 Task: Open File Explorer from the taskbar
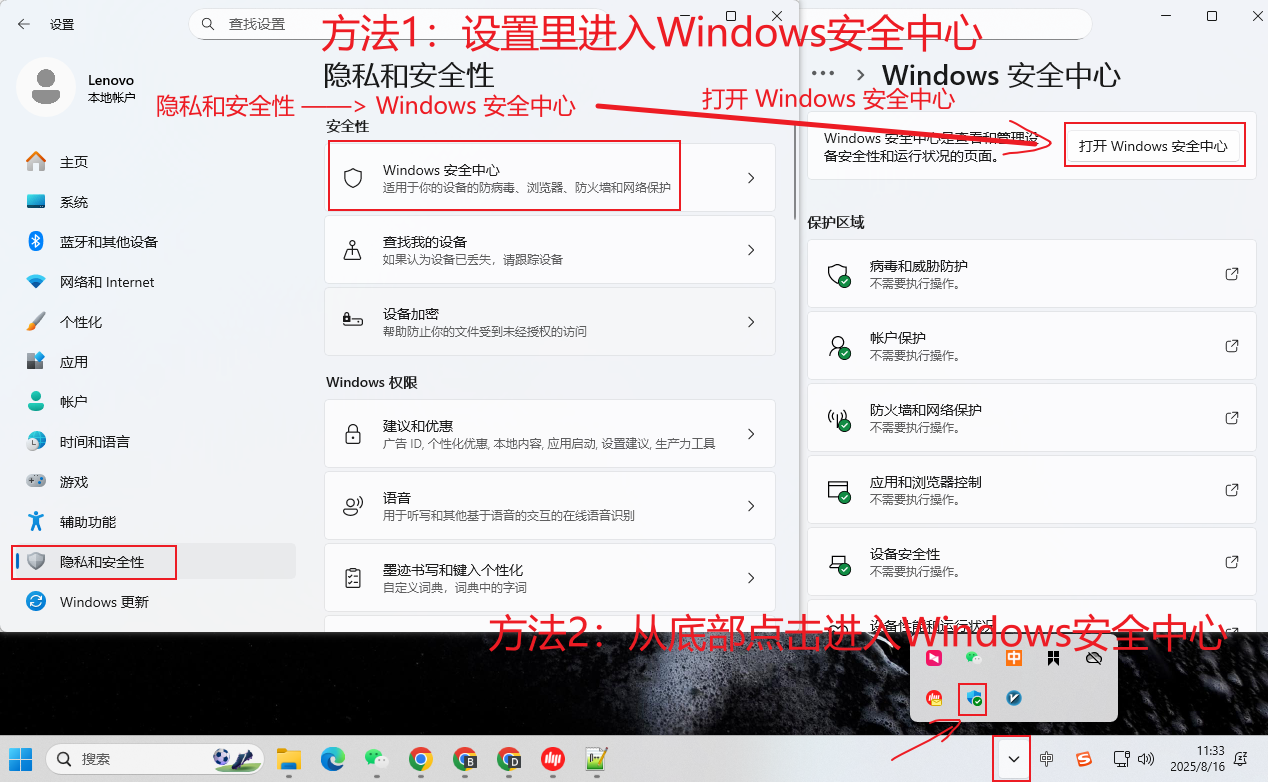click(x=289, y=760)
